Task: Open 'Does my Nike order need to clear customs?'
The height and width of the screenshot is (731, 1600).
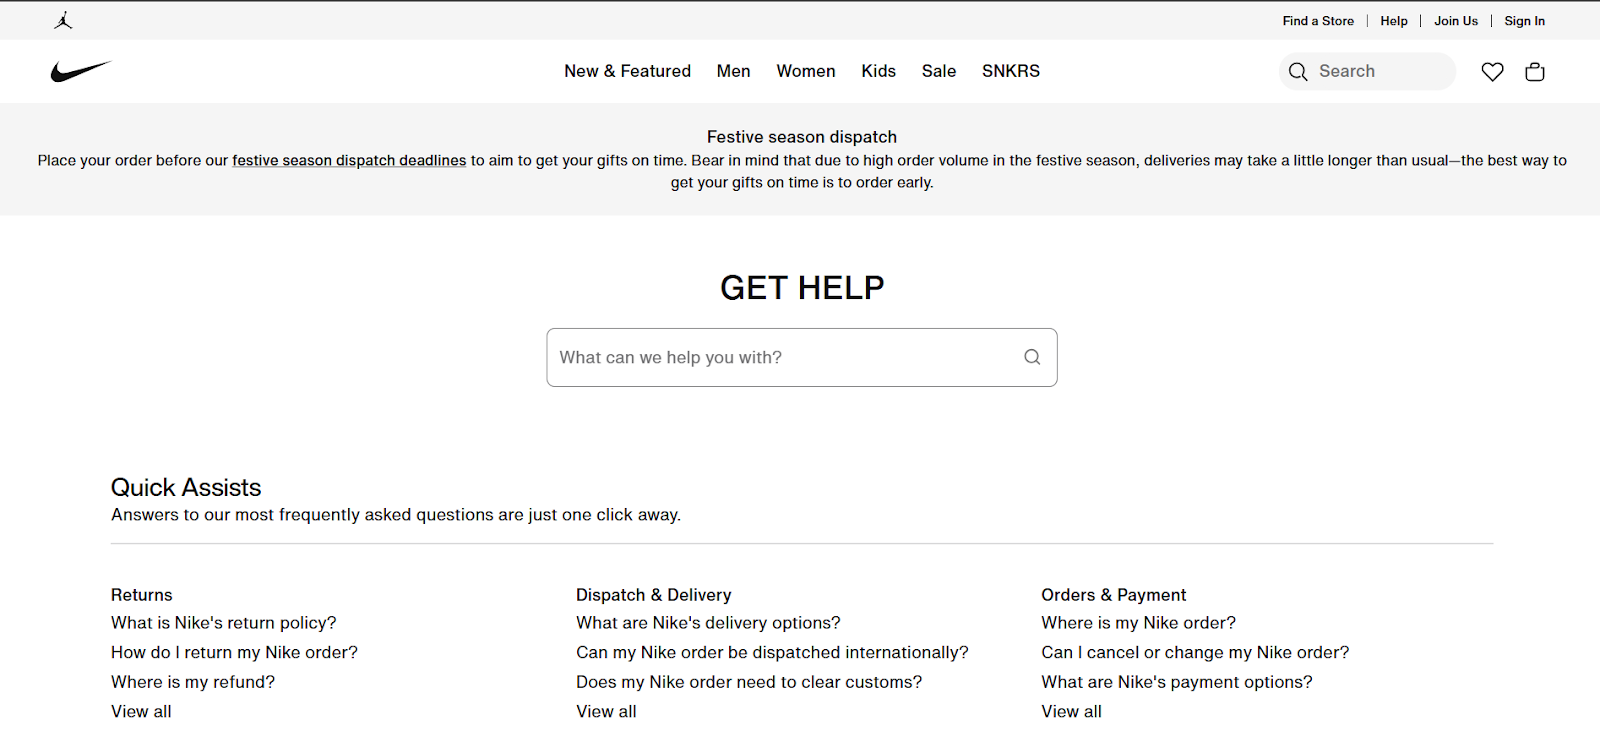Action: click(749, 682)
